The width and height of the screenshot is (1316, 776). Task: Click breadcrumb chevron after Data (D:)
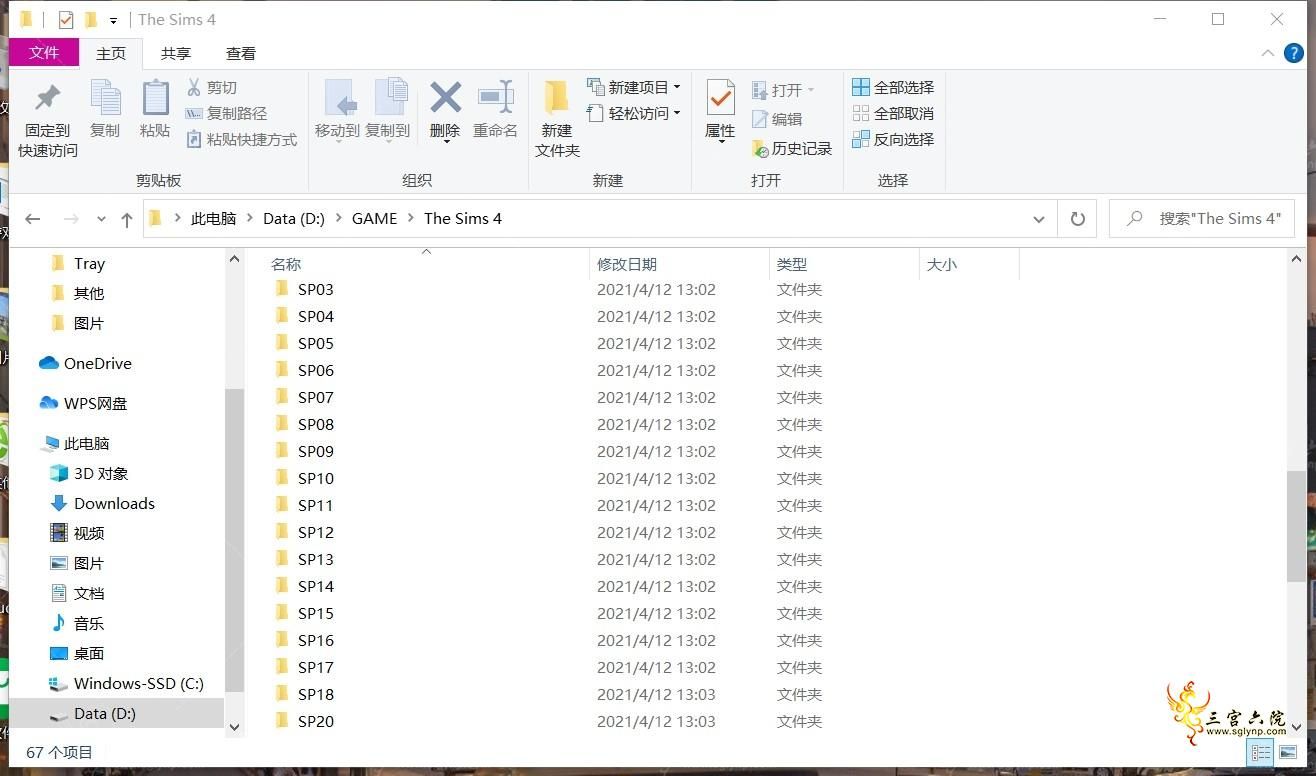338,218
